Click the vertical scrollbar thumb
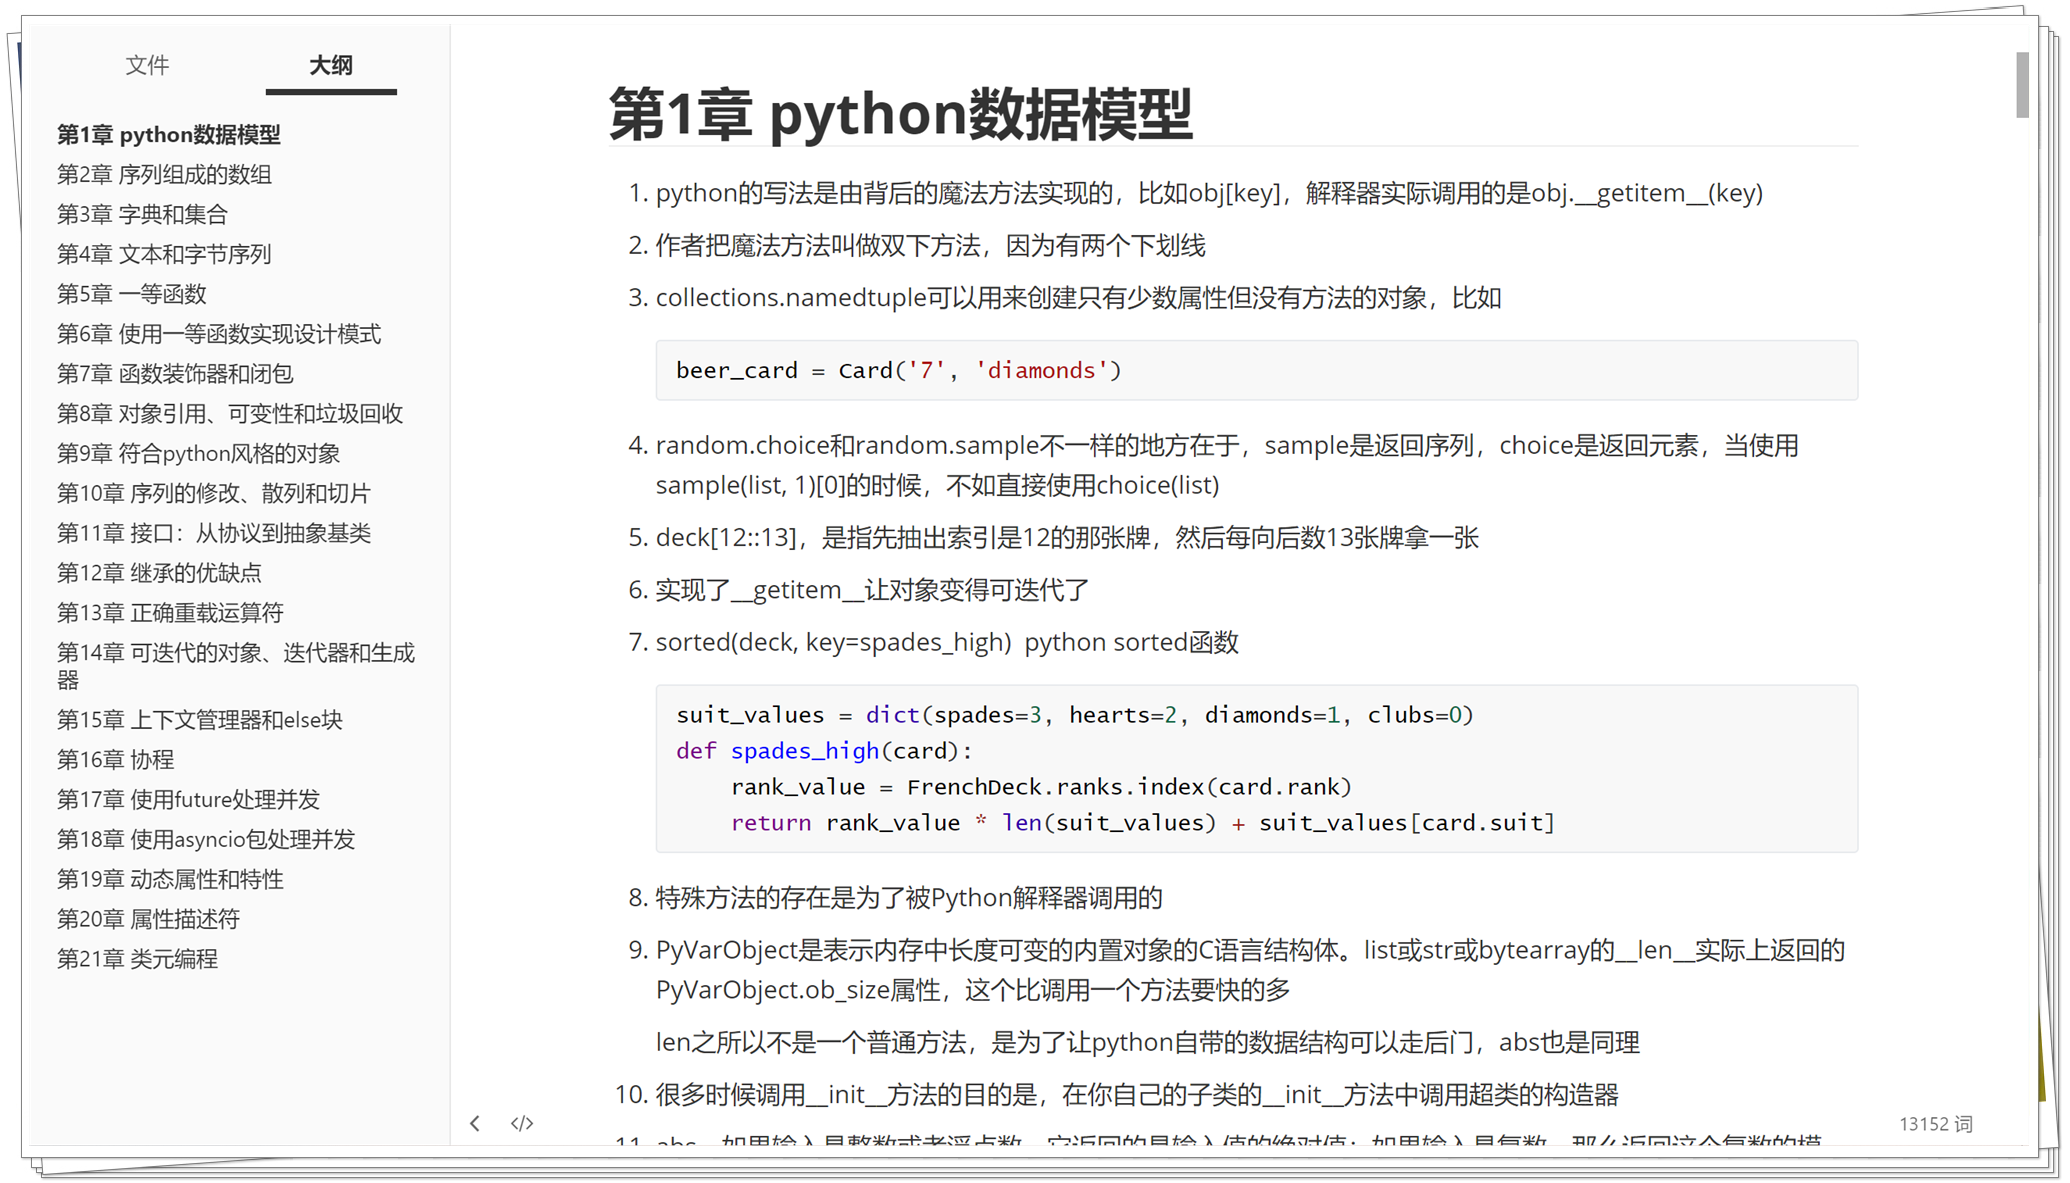Viewport: 2070px width, 1183px height. pos(2022,85)
